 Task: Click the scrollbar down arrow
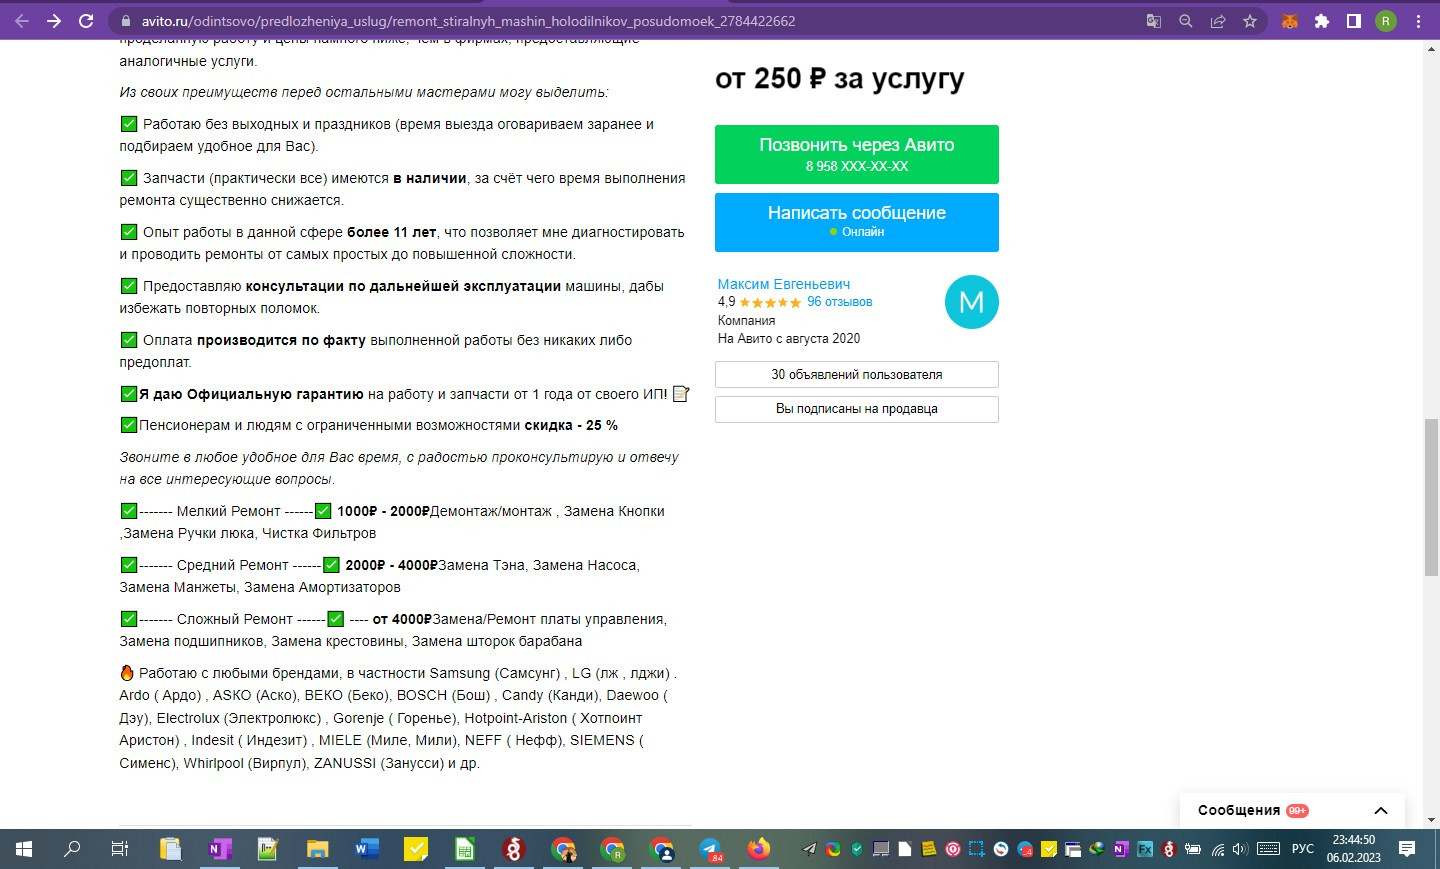point(1432,820)
